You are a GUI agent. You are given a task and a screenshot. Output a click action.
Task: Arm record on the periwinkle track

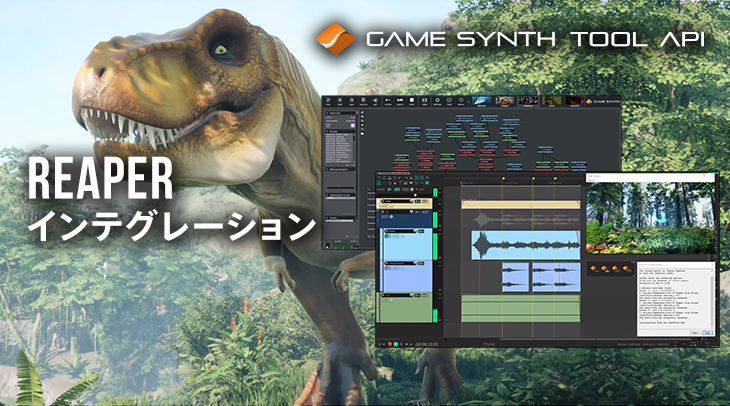386,264
